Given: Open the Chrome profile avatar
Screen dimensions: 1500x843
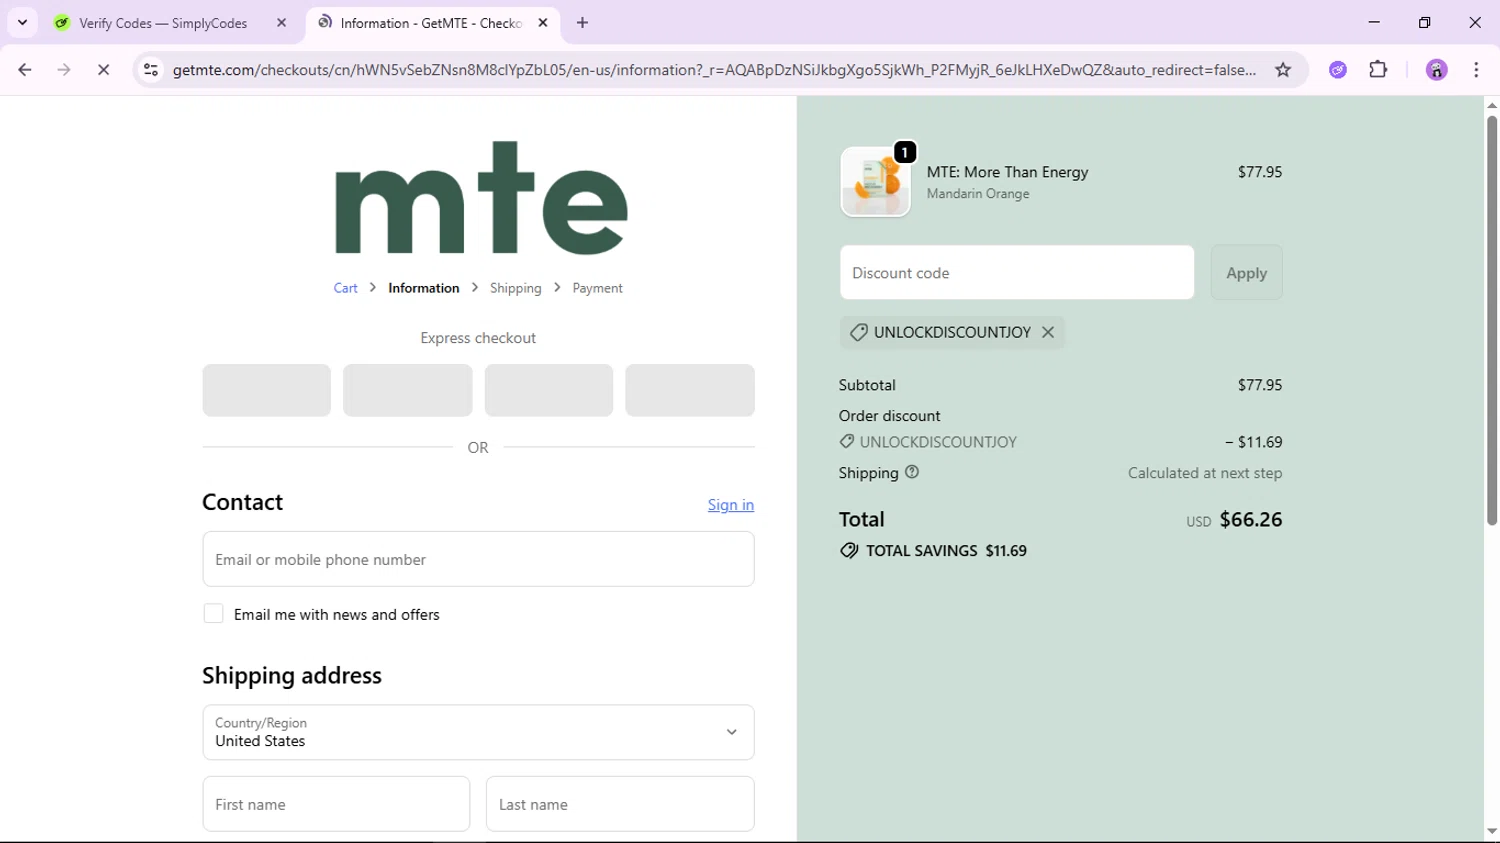Looking at the screenshot, I should coord(1437,70).
